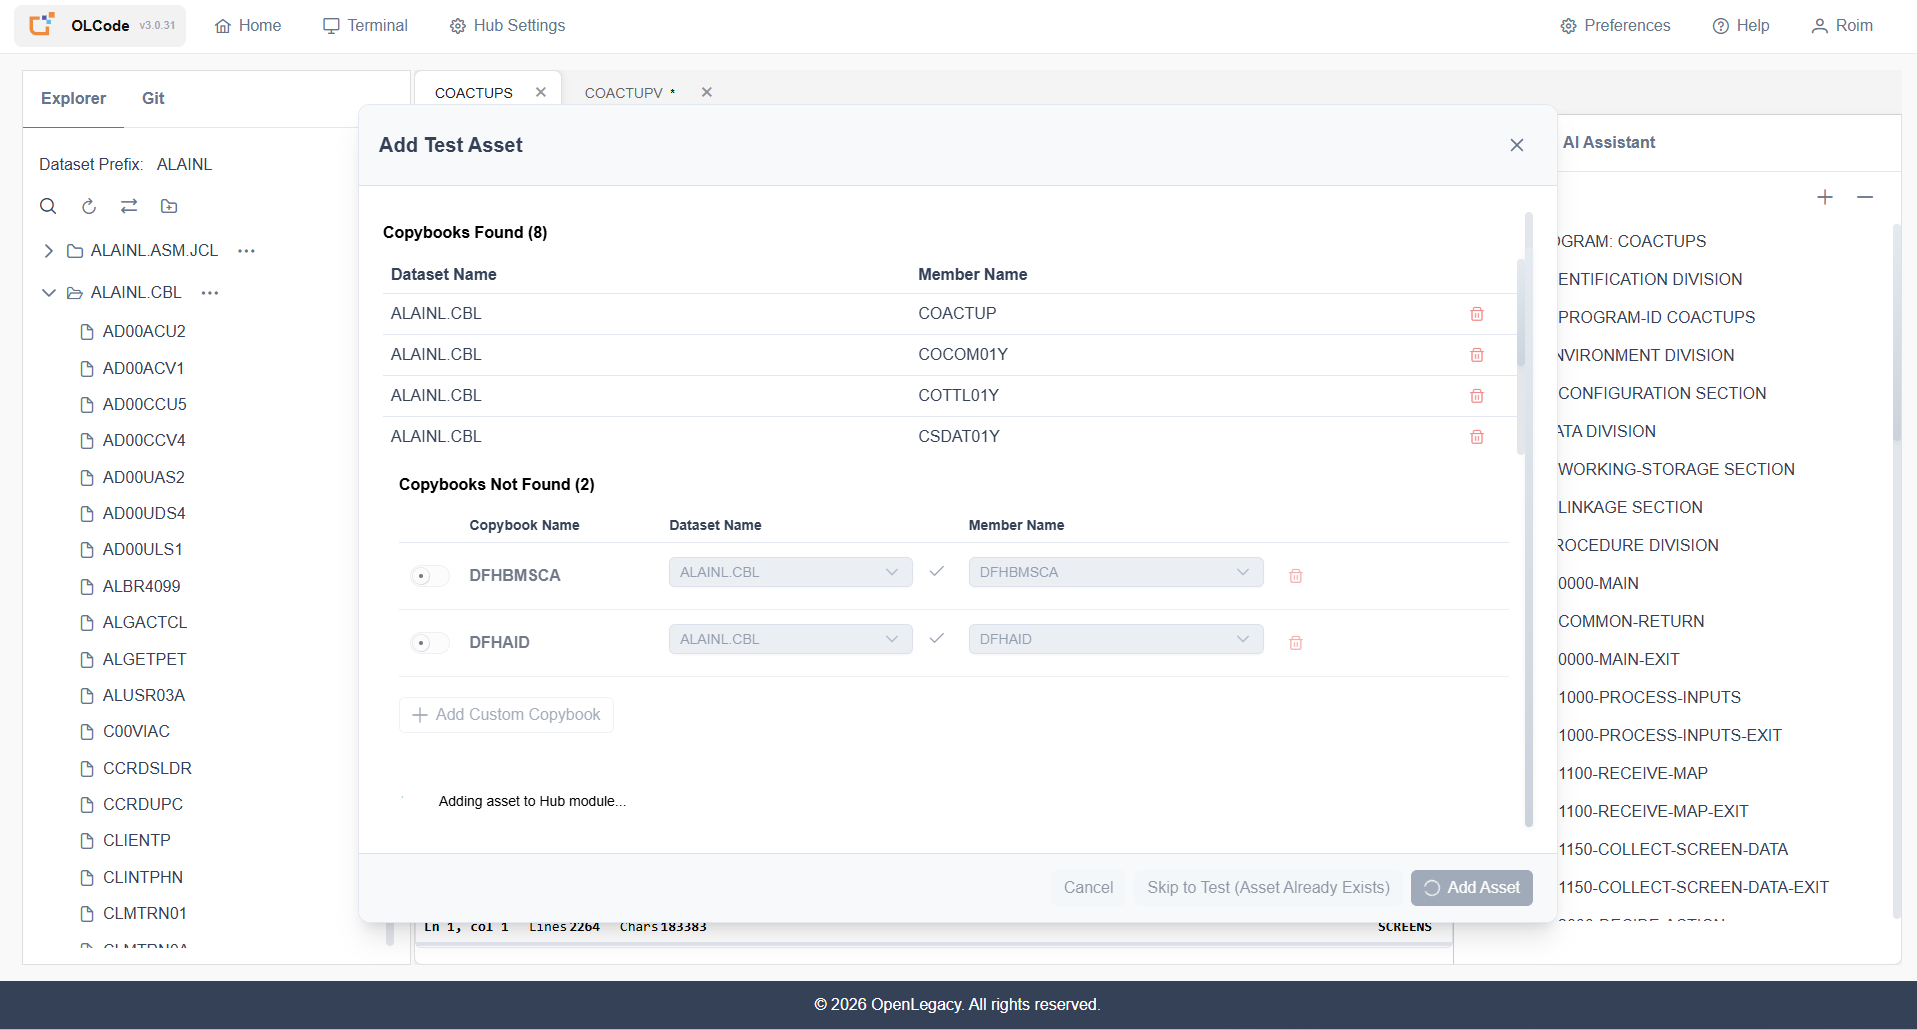Open the more options menu for ALAINL.CBL
1917x1030 pixels.
pos(210,293)
